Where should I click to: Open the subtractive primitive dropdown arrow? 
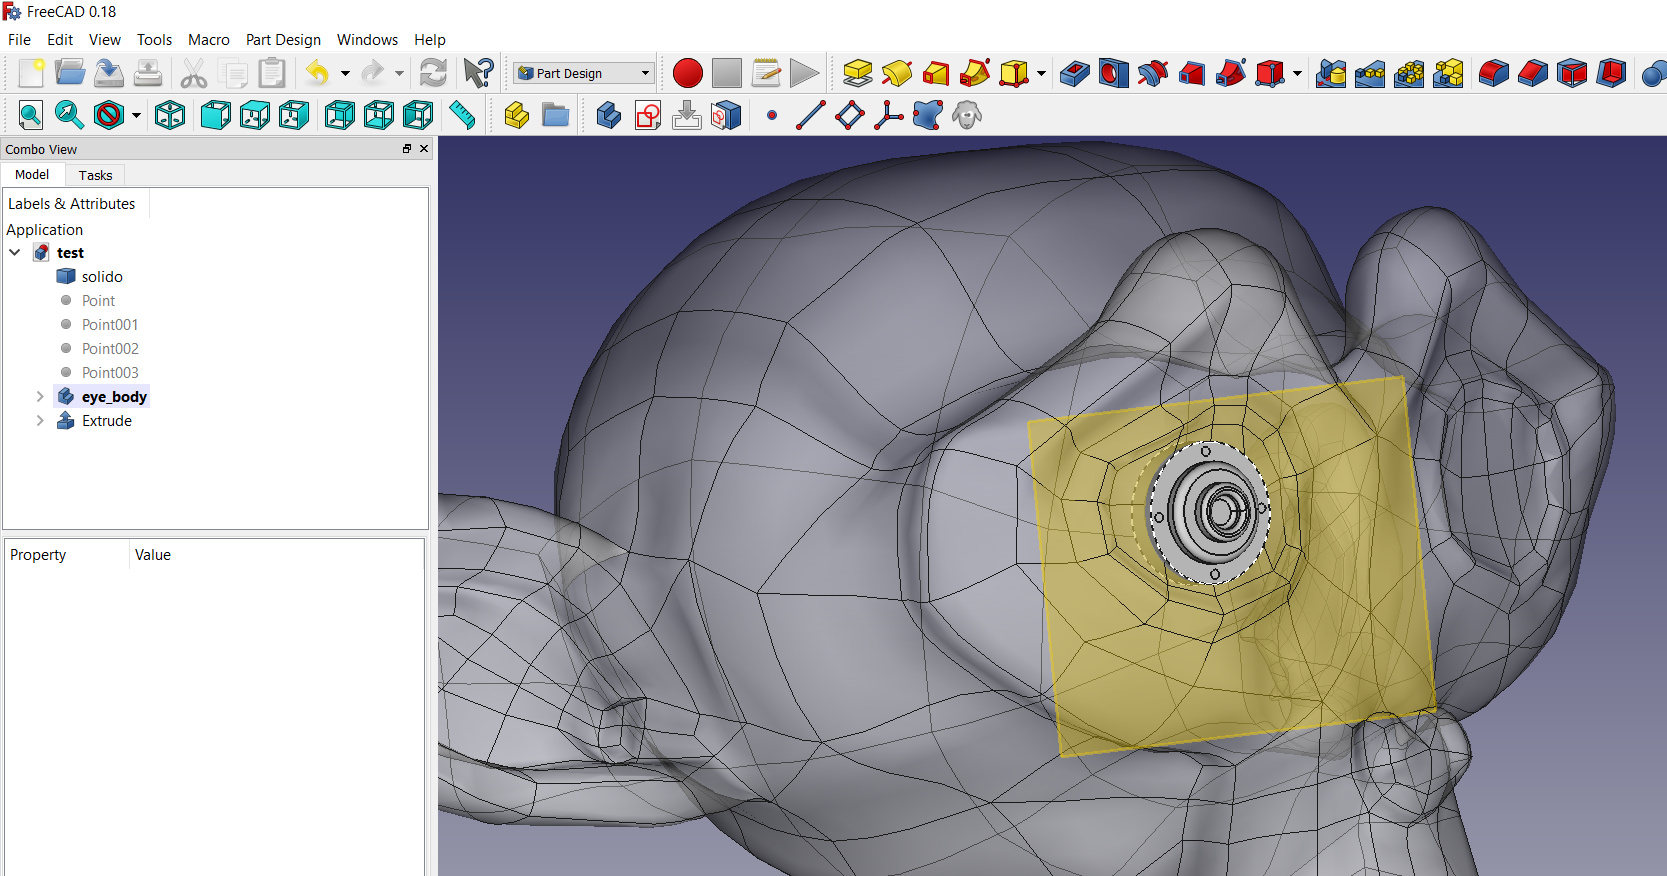click(1297, 73)
